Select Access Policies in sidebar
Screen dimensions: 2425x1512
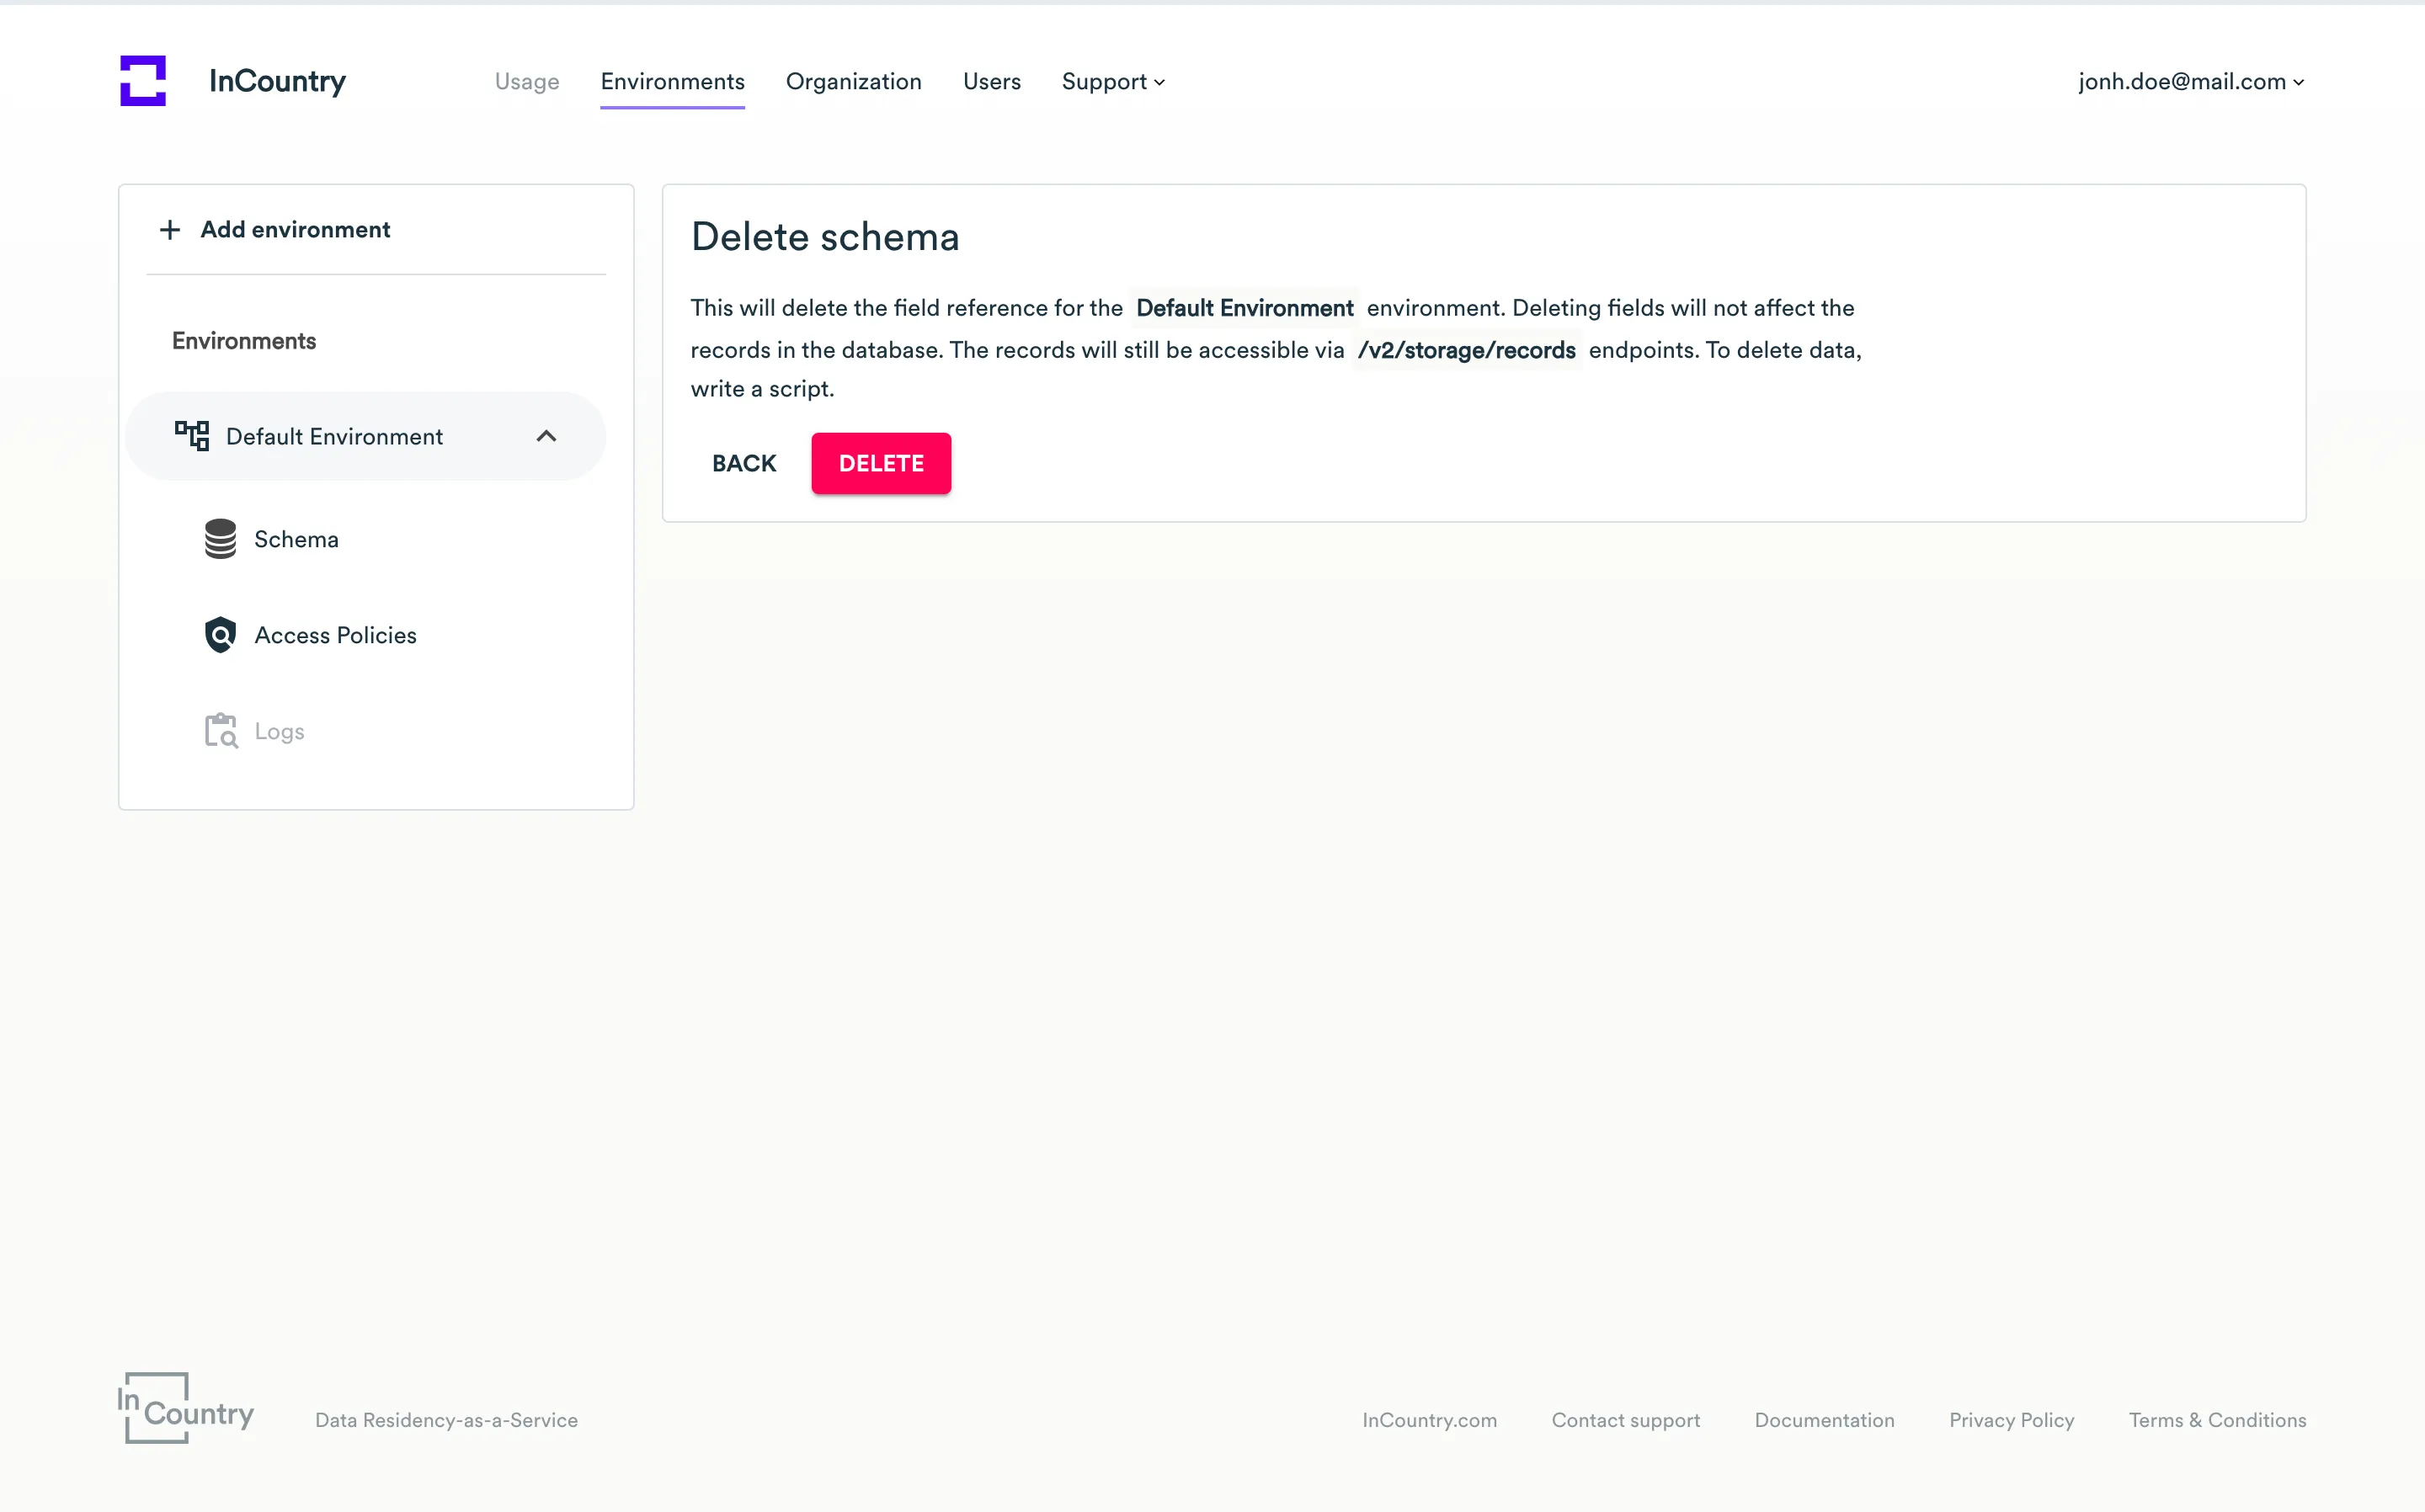pos(335,635)
